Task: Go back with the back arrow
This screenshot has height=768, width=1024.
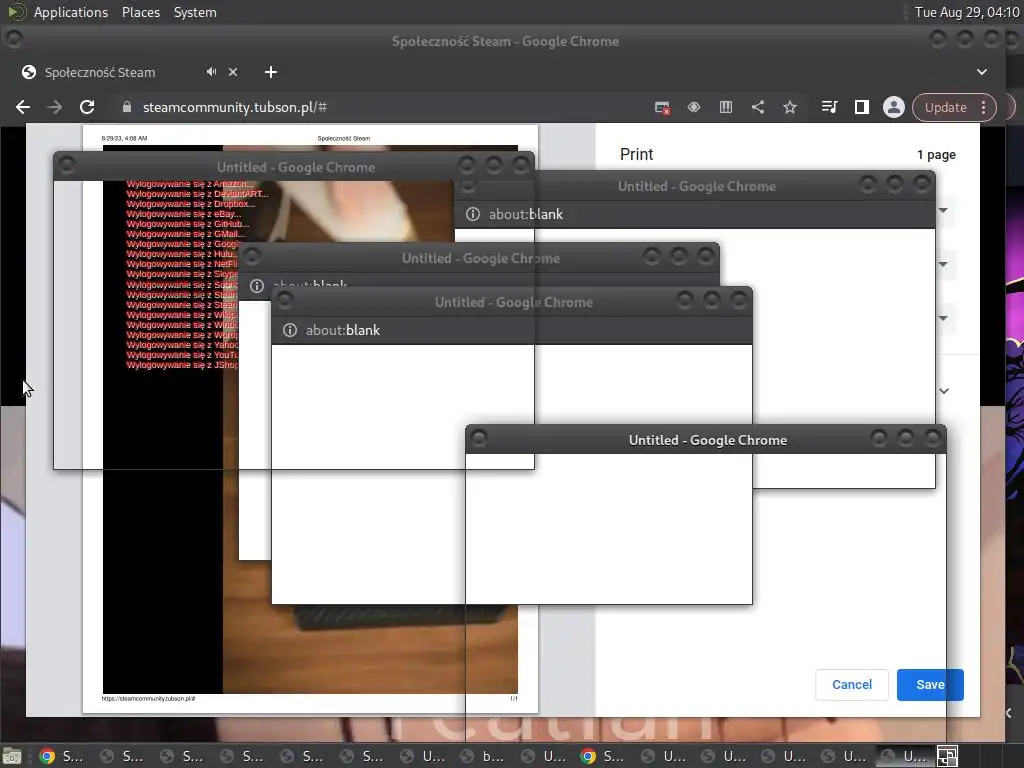Action: pos(23,107)
